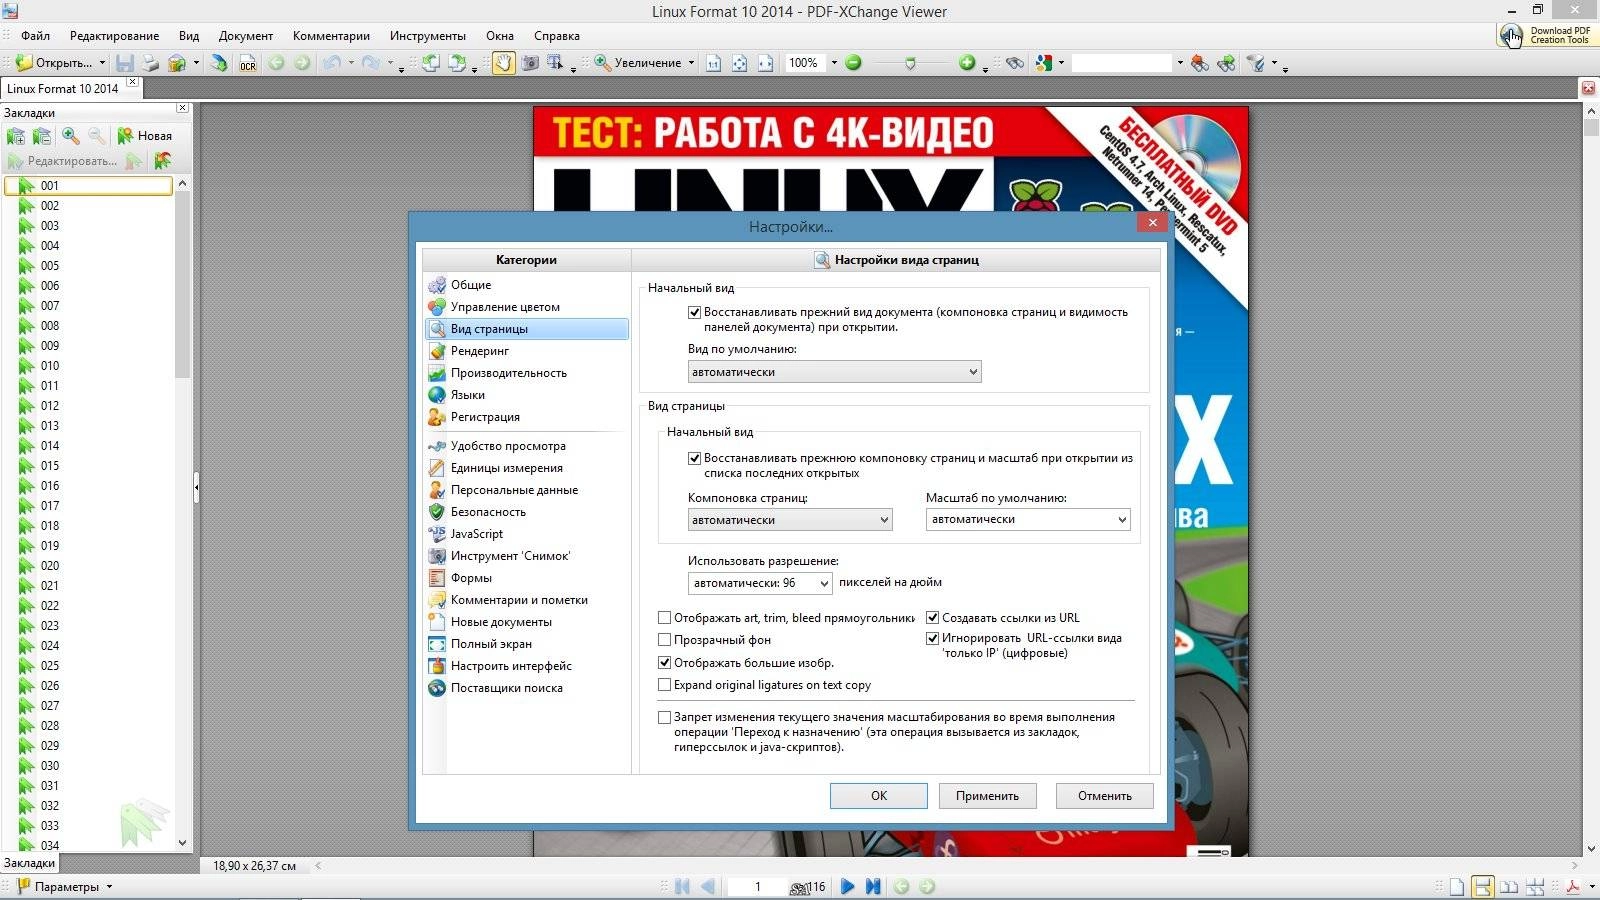Screen dimensions: 1600x900
Task: Go to next page blue arrow
Action: coord(847,887)
